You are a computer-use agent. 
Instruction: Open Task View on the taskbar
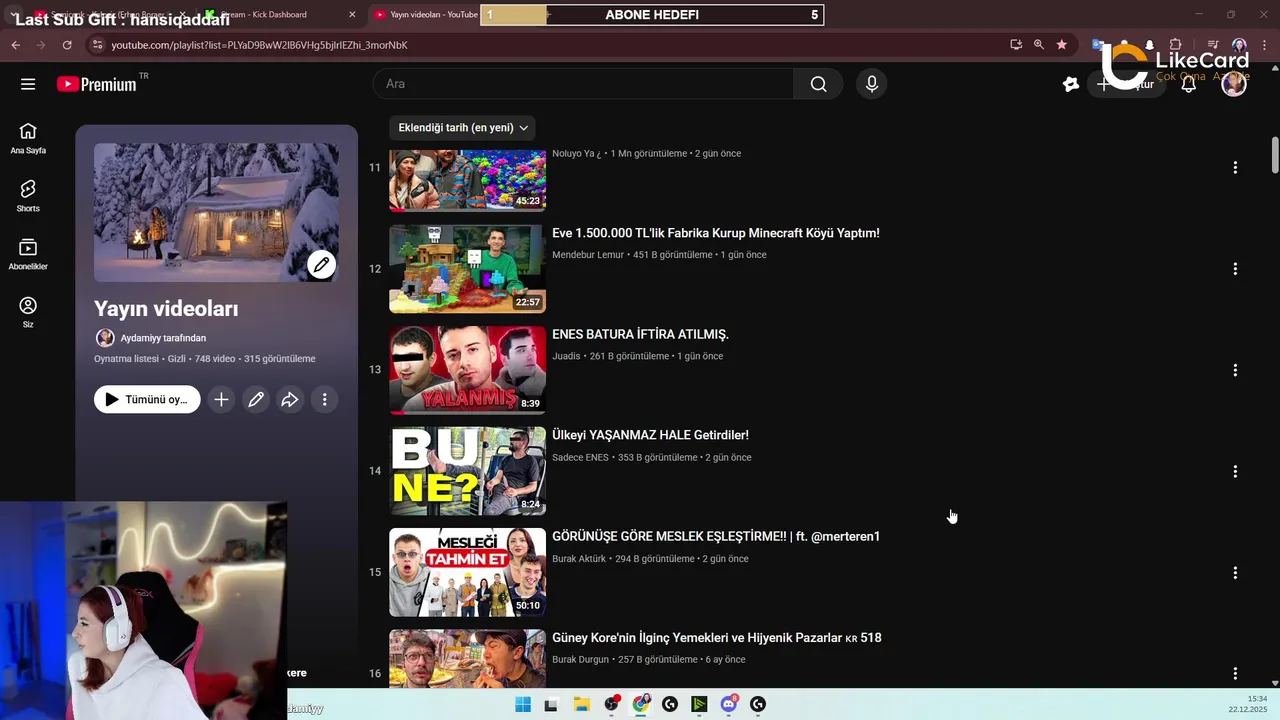550,704
